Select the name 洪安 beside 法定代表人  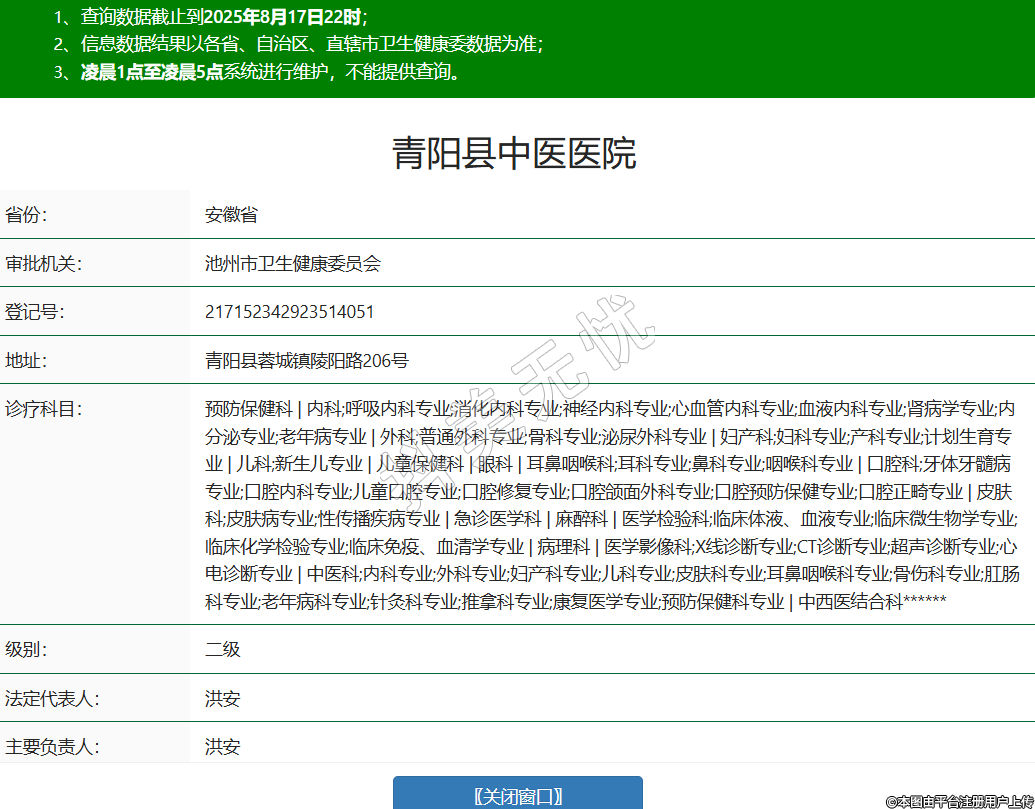tap(223, 699)
